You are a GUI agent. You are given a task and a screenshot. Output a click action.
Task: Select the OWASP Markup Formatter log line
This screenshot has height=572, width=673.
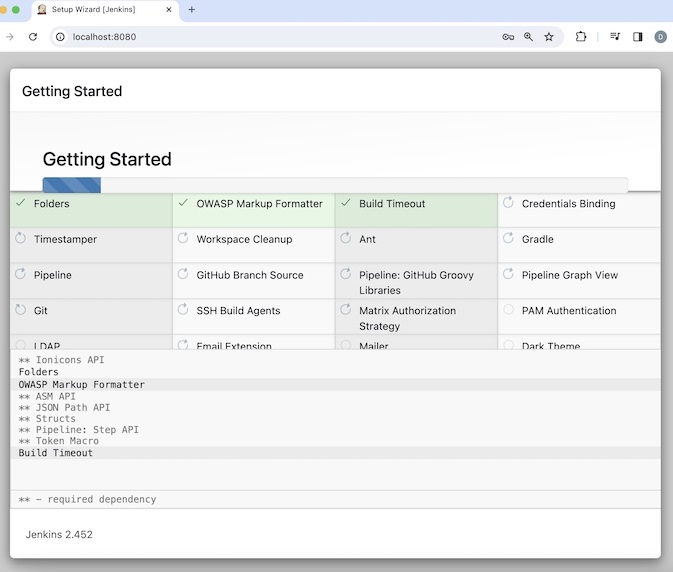(82, 385)
